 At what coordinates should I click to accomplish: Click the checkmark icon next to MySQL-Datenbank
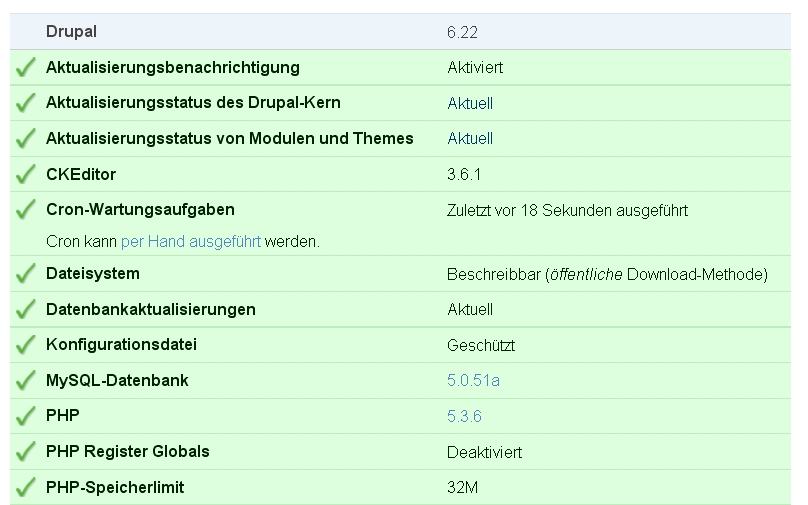[x=25, y=381]
